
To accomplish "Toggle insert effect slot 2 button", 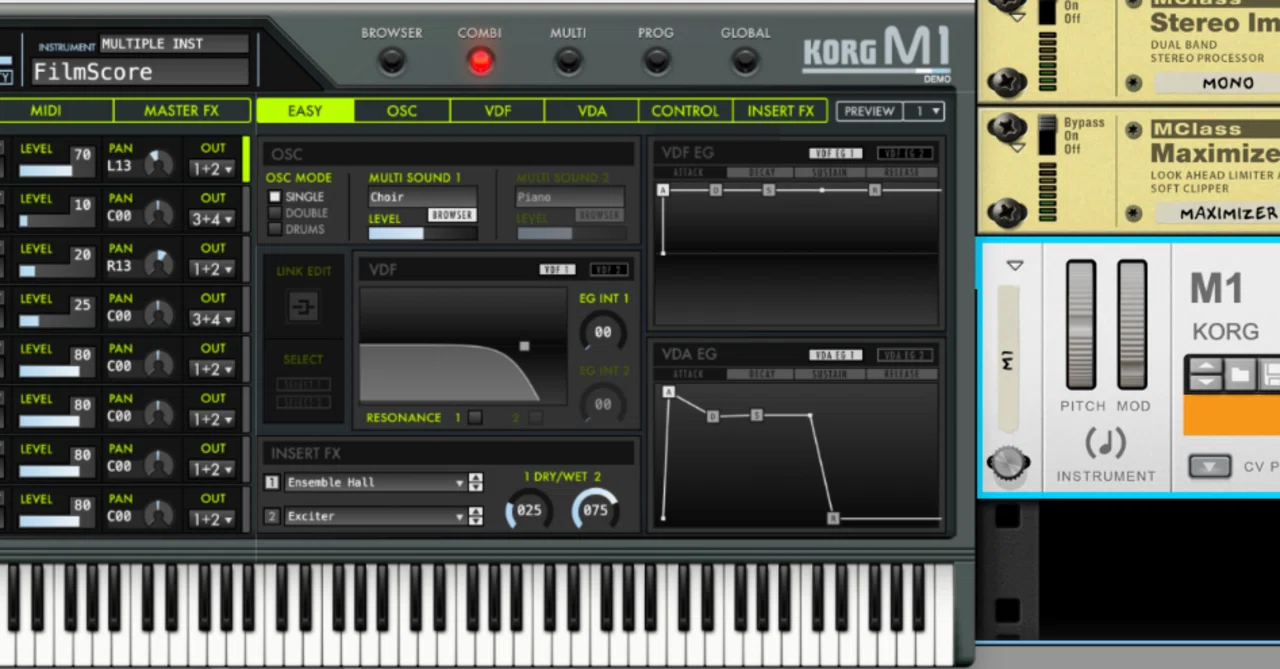I will click(271, 516).
